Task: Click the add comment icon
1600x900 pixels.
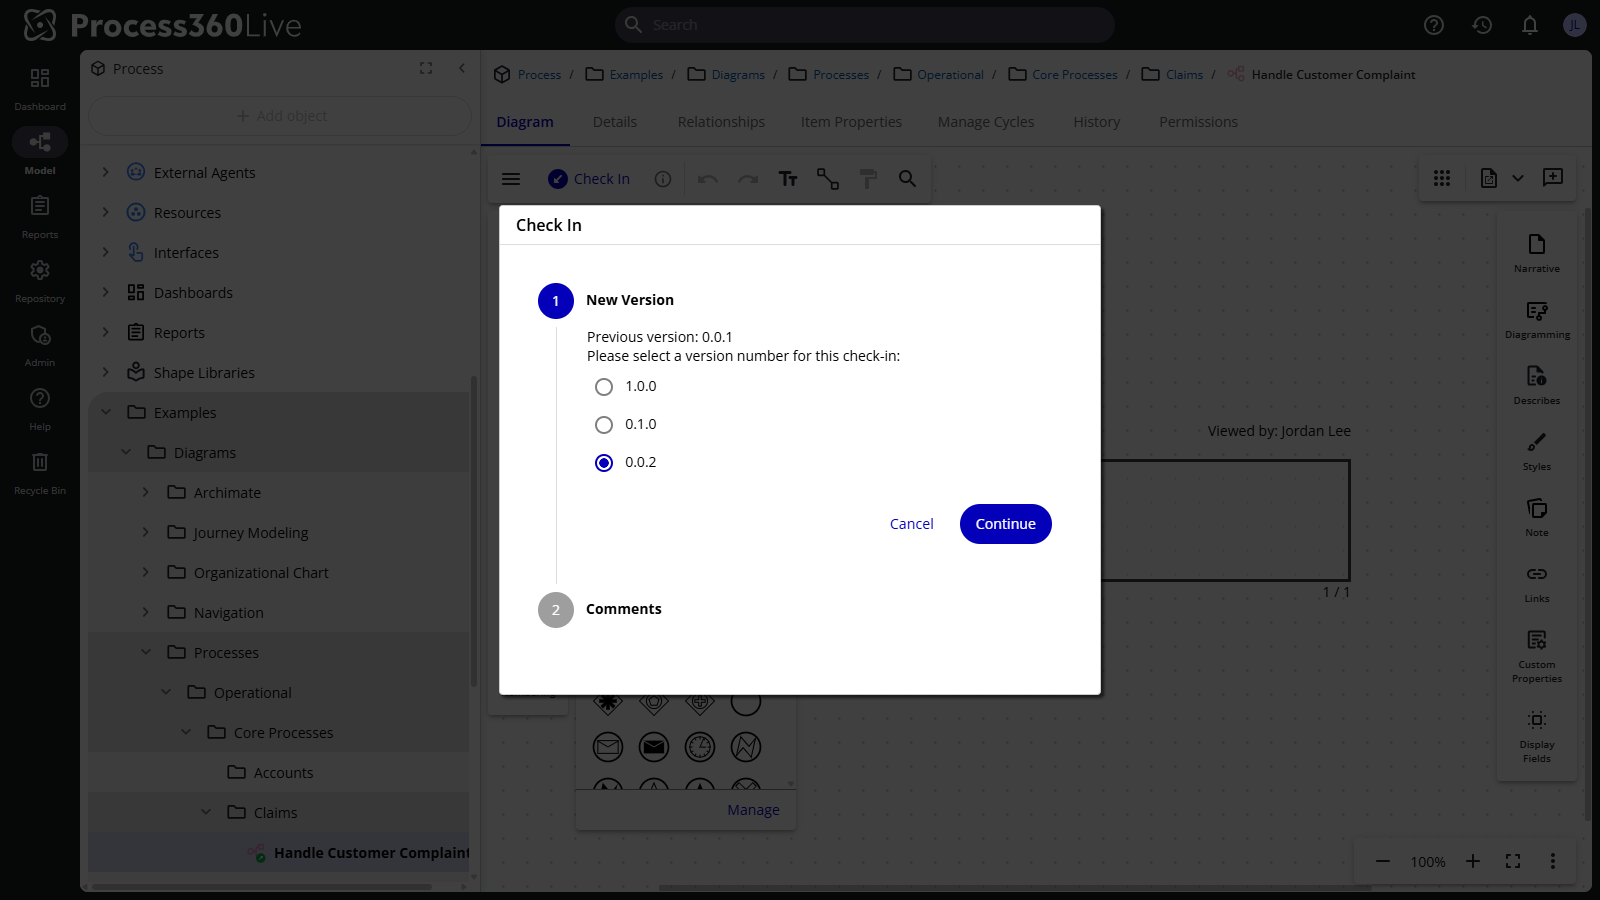Action: pos(1553,178)
